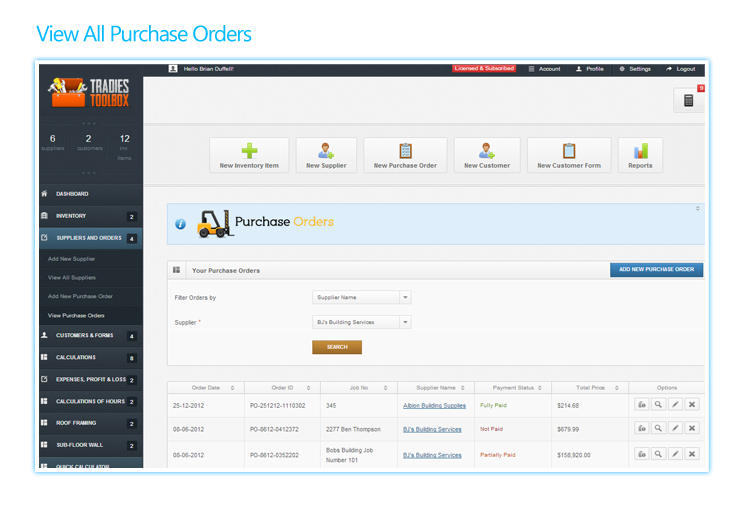Open the Albion Building Supplies link
738x526 pixels.
[x=434, y=405]
